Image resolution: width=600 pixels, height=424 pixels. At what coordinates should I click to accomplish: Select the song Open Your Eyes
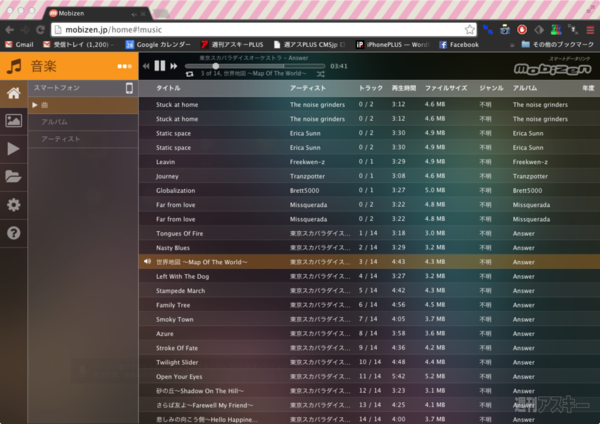point(369,377)
